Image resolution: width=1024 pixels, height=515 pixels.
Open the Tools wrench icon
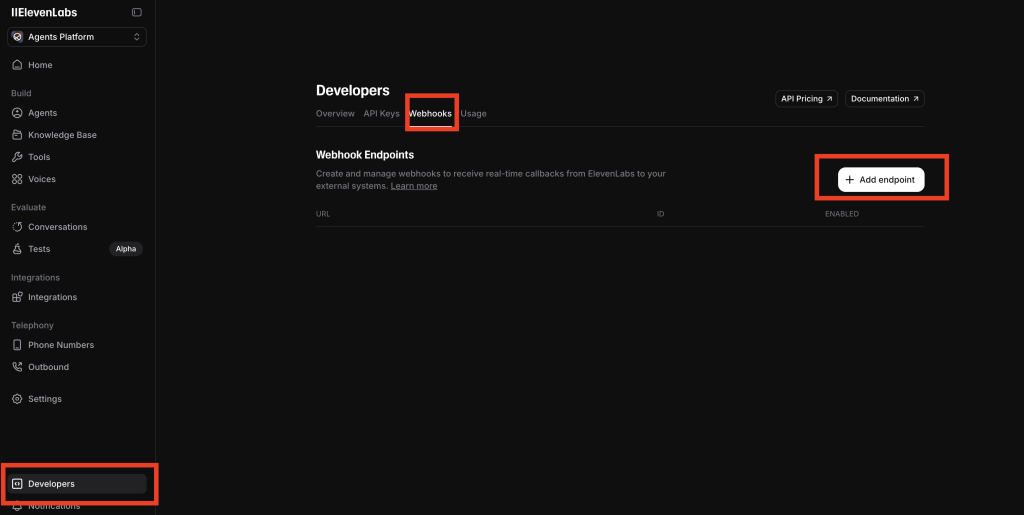pos(17,157)
